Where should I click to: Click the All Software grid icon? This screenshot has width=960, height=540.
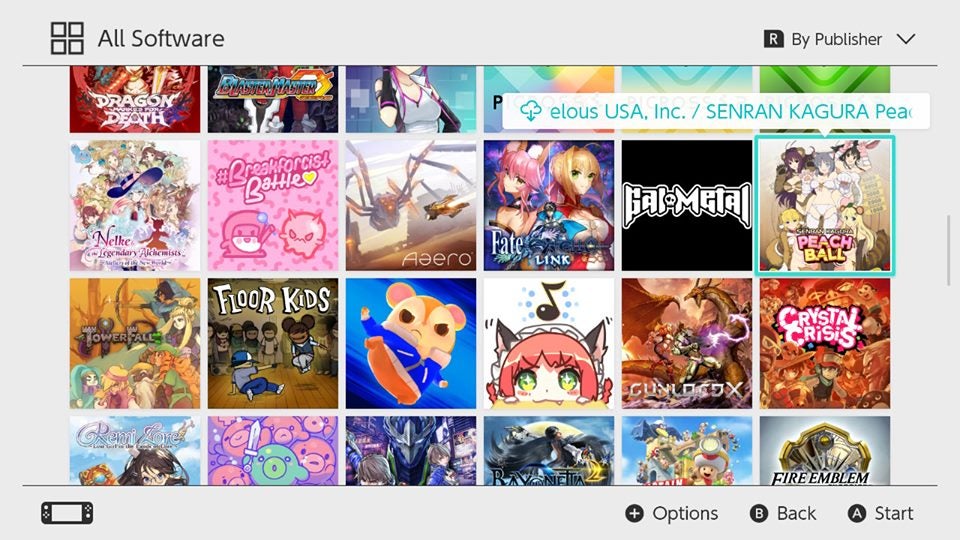coord(67,39)
